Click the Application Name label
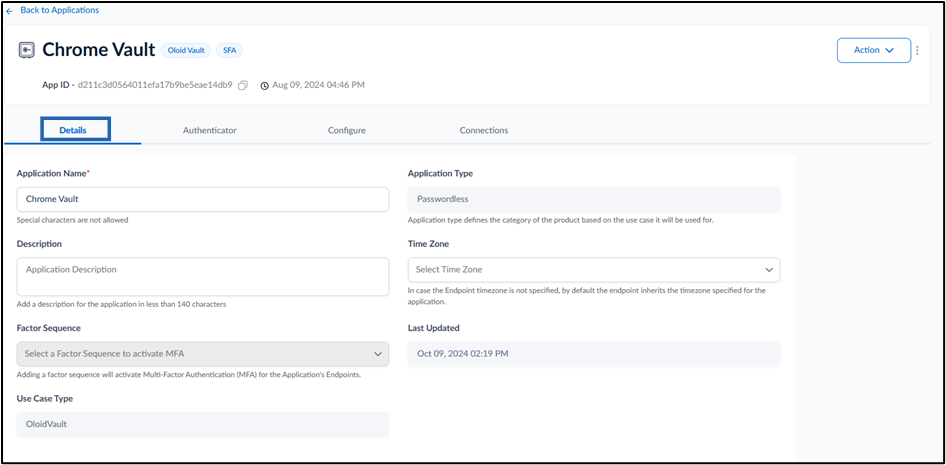The height and width of the screenshot is (465, 946). click(53, 174)
